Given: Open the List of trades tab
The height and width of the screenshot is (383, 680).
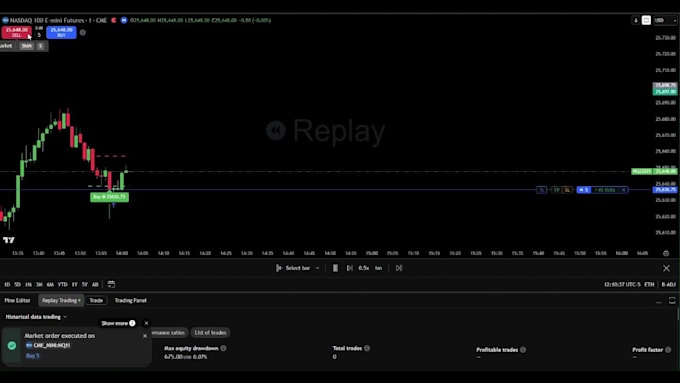Looking at the screenshot, I should point(210,333).
